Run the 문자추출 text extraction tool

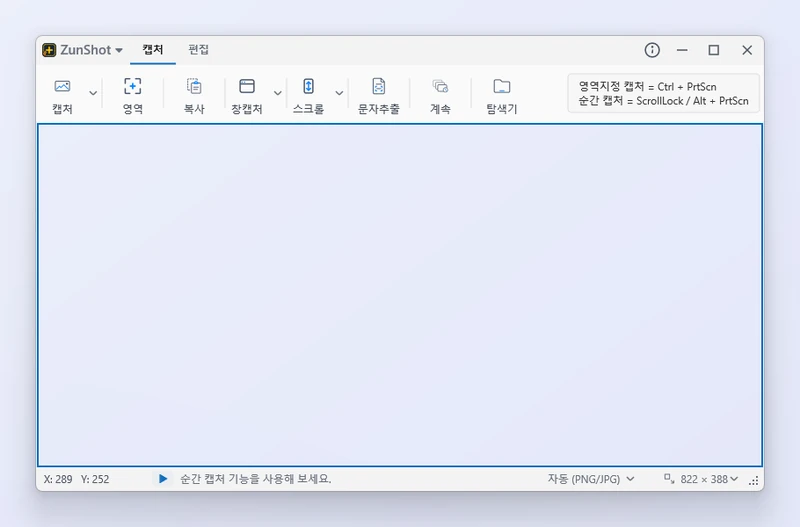point(379,95)
